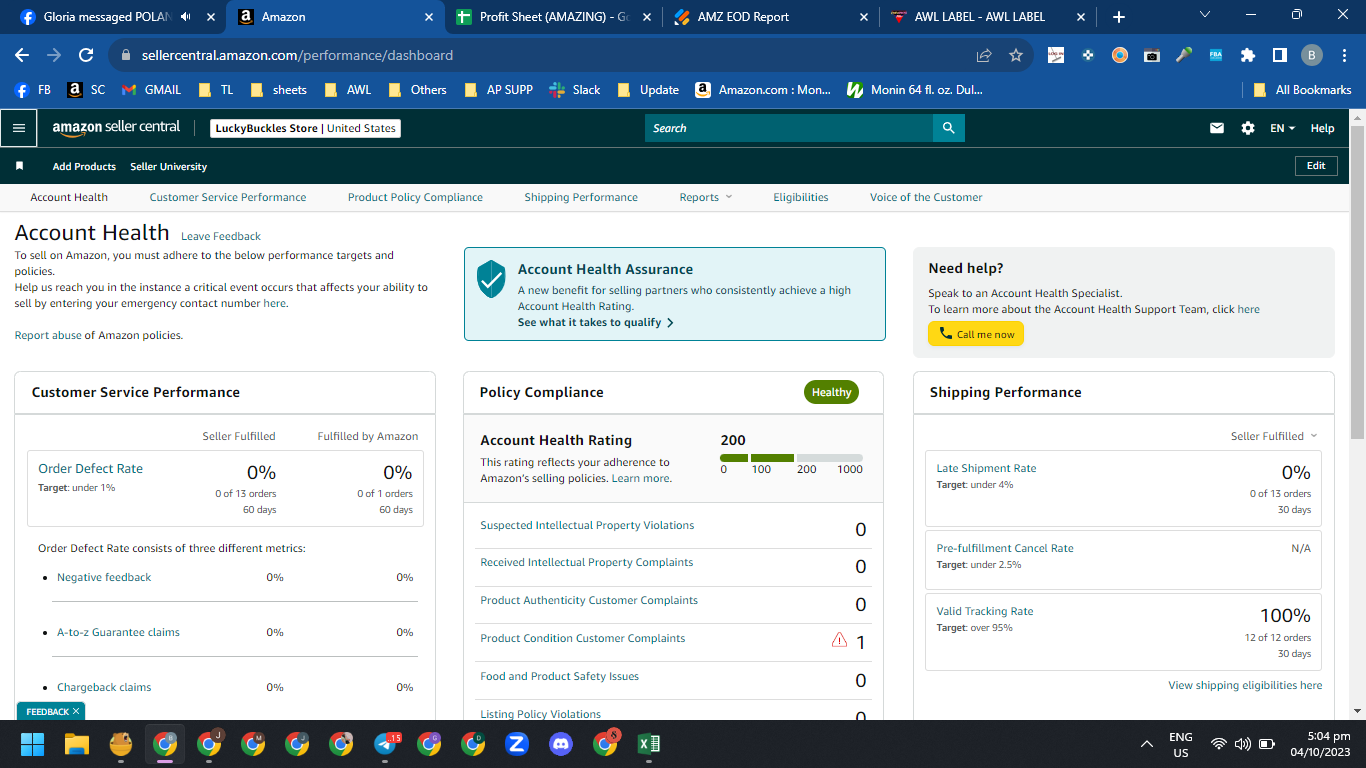Image resolution: width=1366 pixels, height=768 pixels.
Task: Open the Seller Fulfilled dropdown in Shipping Performance
Action: (x=1274, y=436)
